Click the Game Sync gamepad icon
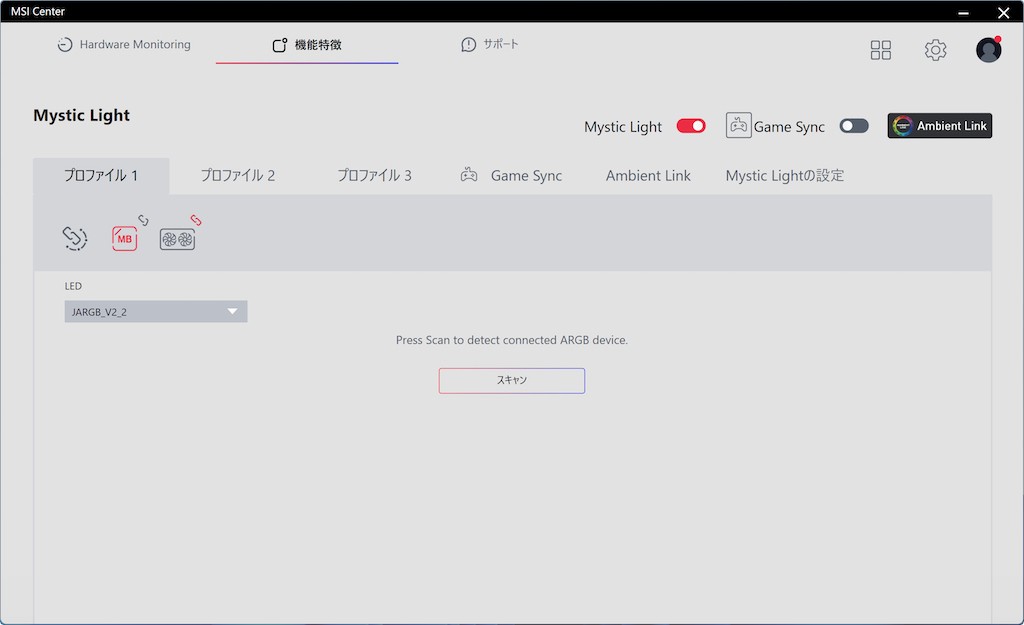Image resolution: width=1024 pixels, height=625 pixels. tap(738, 126)
